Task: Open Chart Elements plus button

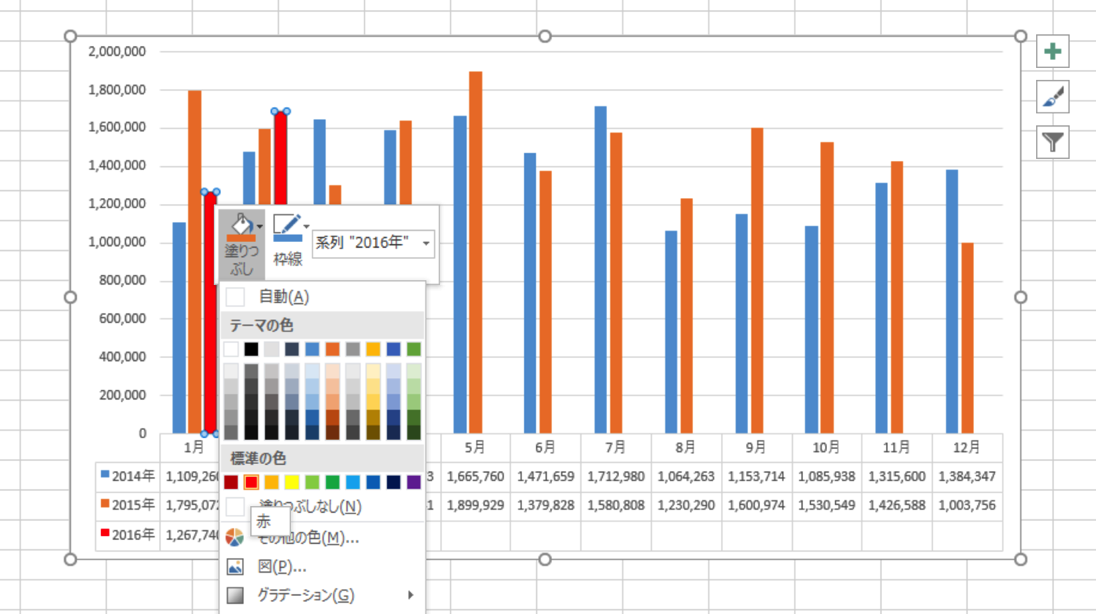Action: pos(1053,51)
